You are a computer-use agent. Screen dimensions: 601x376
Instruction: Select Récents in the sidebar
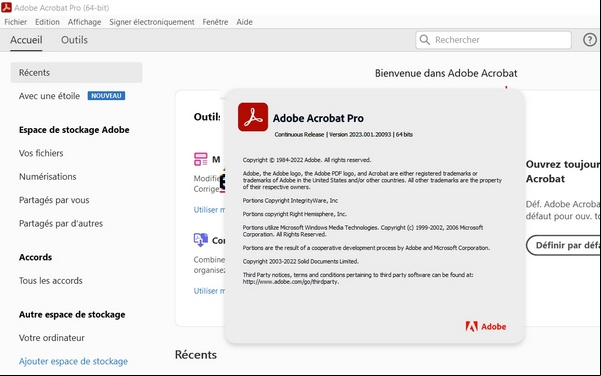(76, 72)
